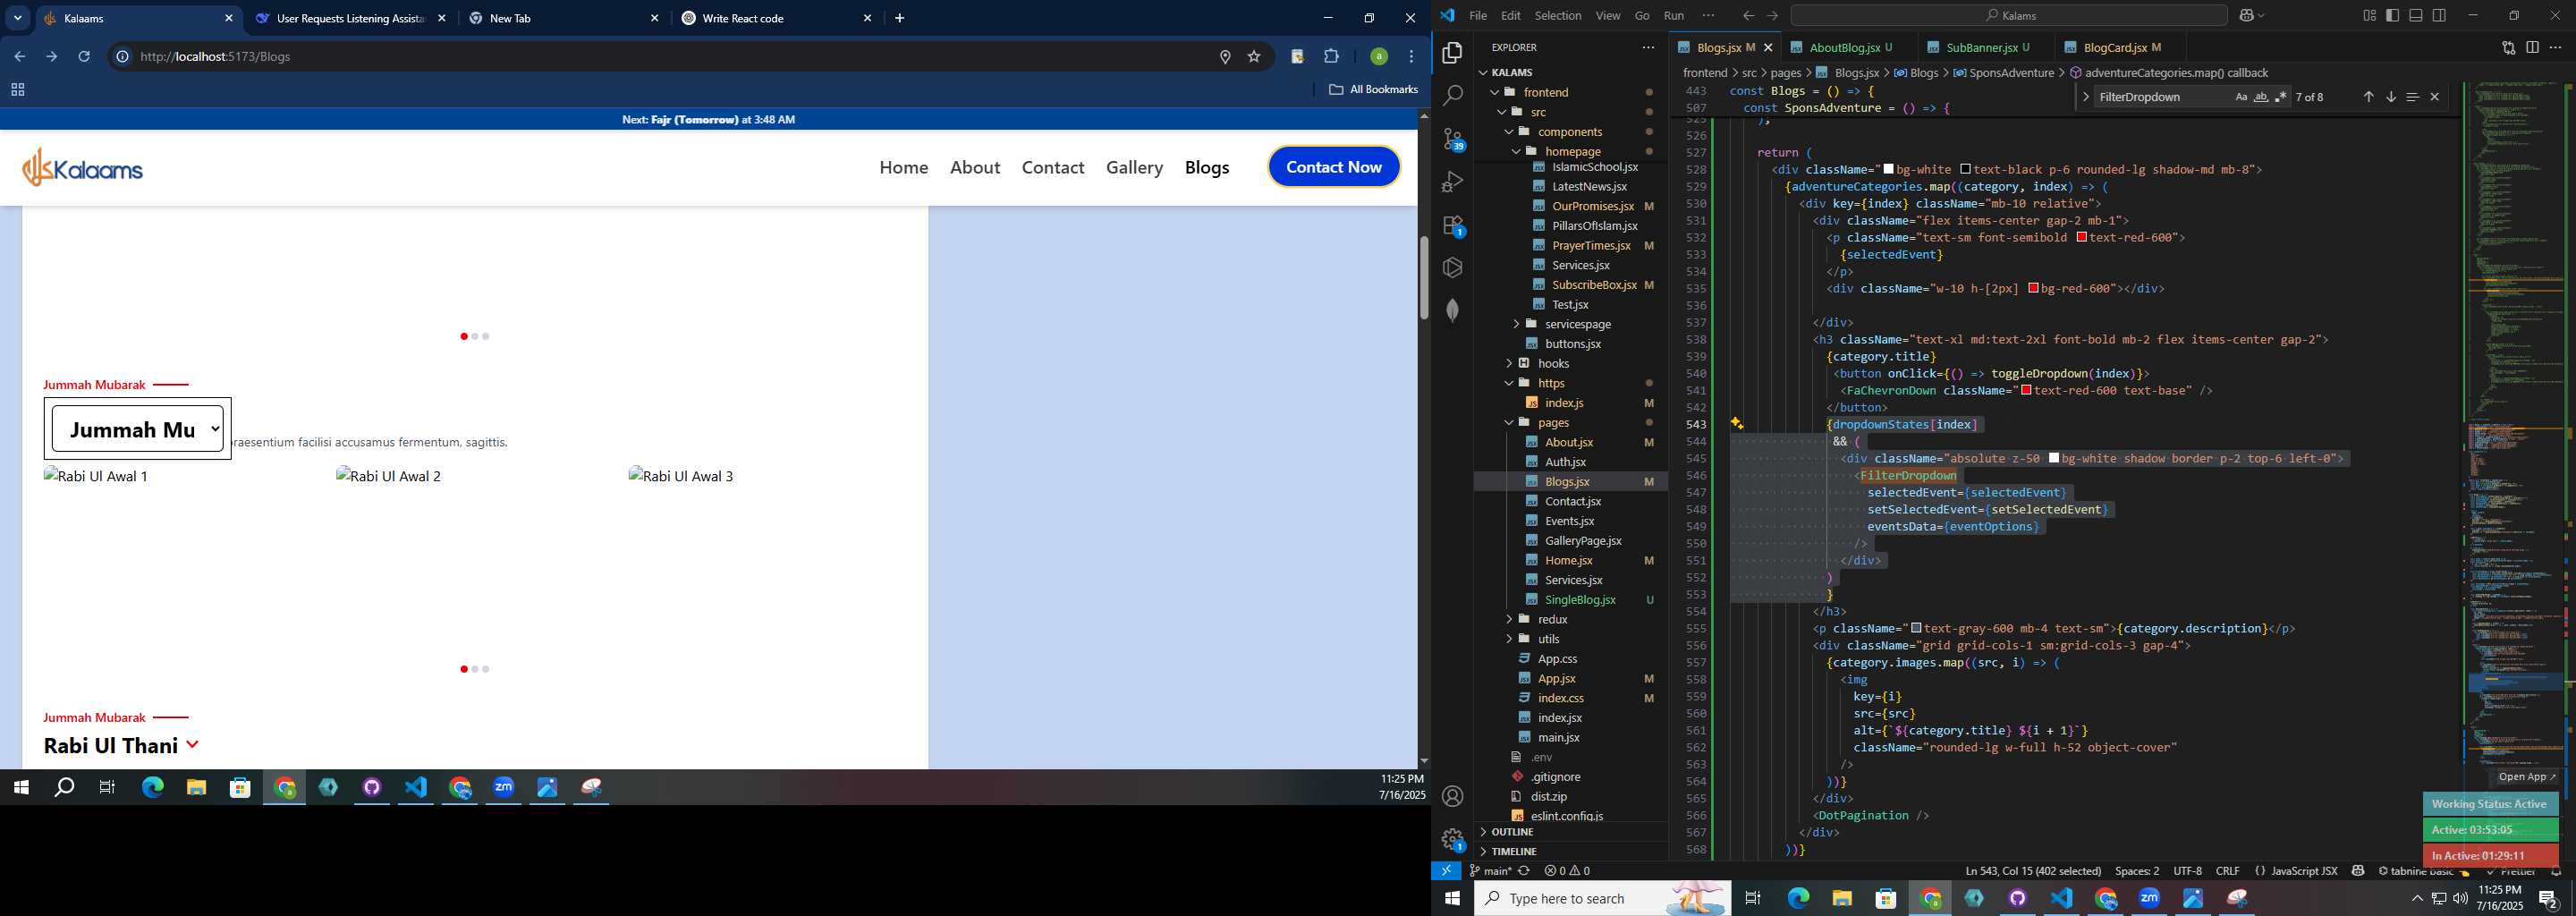Open the Gallery nav link

click(x=1134, y=167)
